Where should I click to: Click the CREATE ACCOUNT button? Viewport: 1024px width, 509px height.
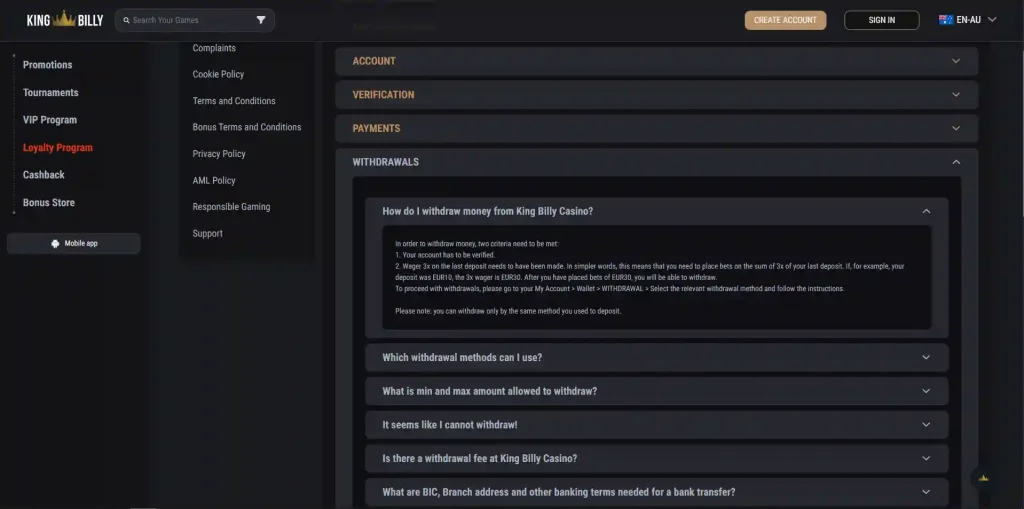coord(785,20)
